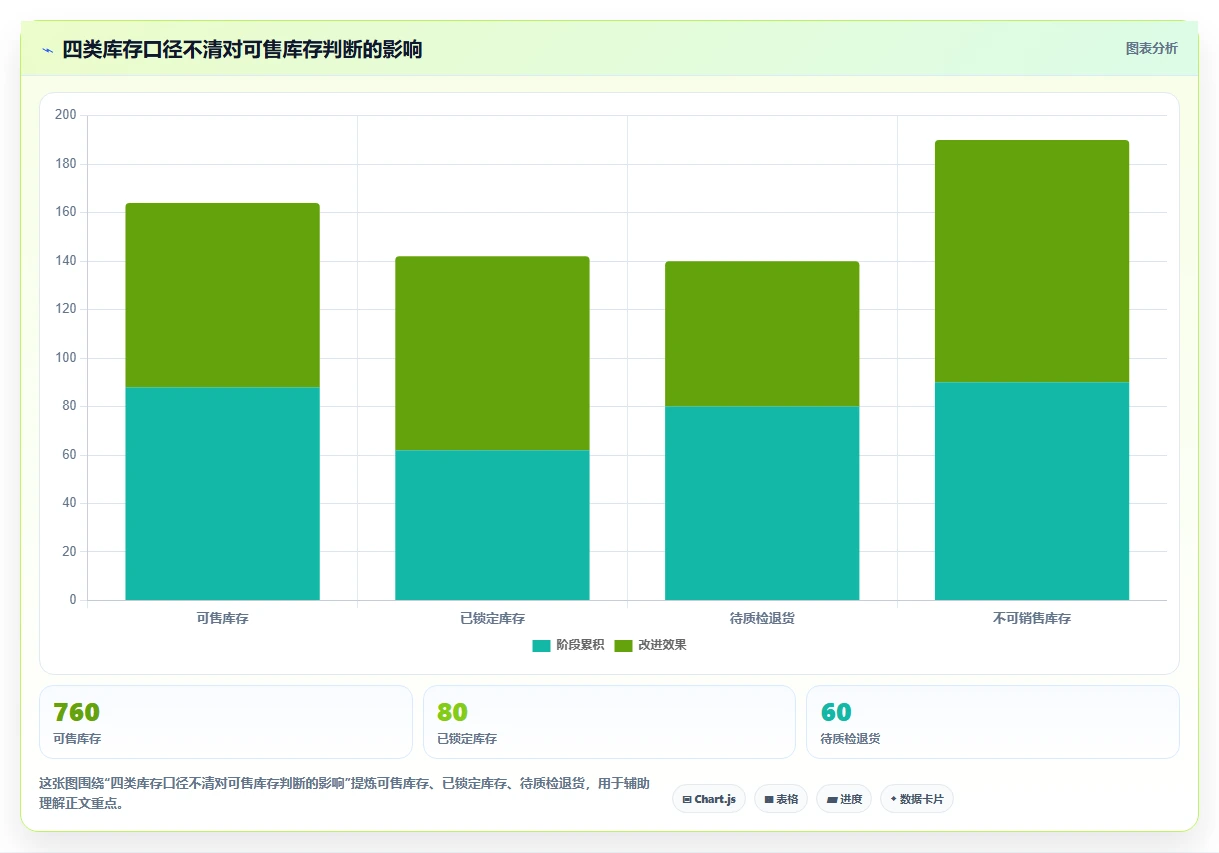This screenshot has height=853, width=1219.
Task: Toggle the 阶段累积 legend entry
Action: [568, 645]
